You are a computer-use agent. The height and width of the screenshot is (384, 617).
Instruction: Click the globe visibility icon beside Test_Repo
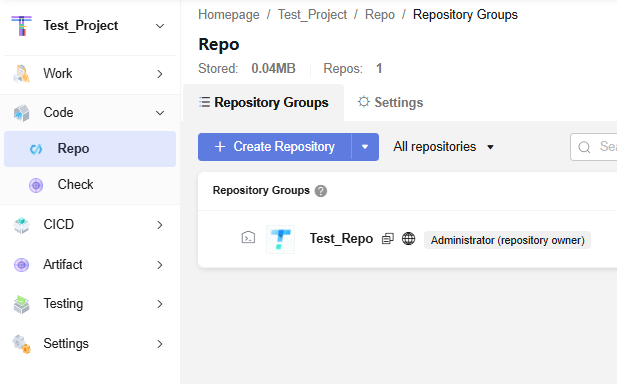click(408, 238)
